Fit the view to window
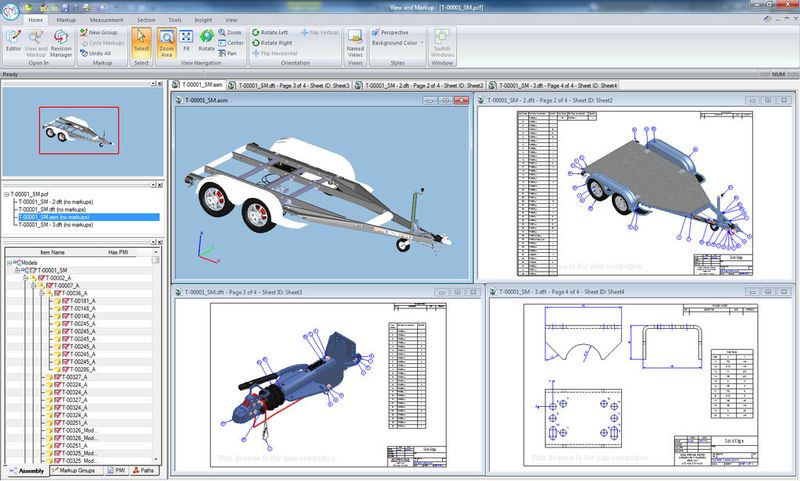This screenshot has height=481, width=800. [186, 41]
